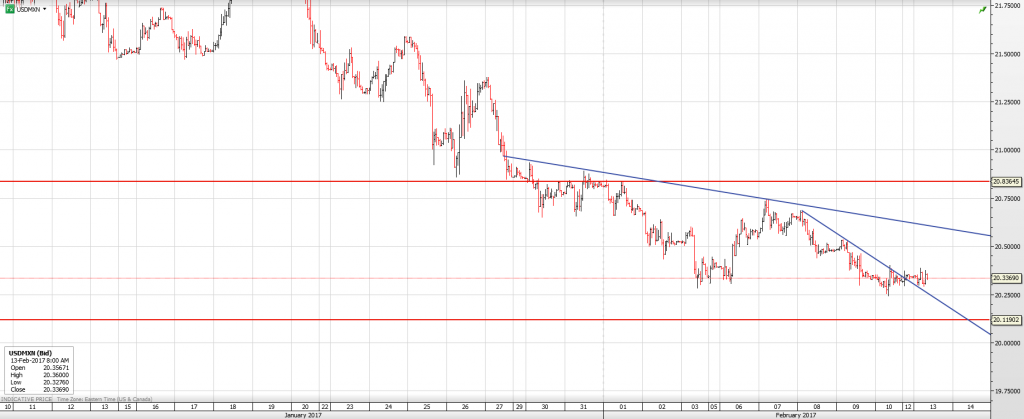1024x419 pixels.
Task: Click the 20.33690 current price tag
Action: pos(1006,278)
